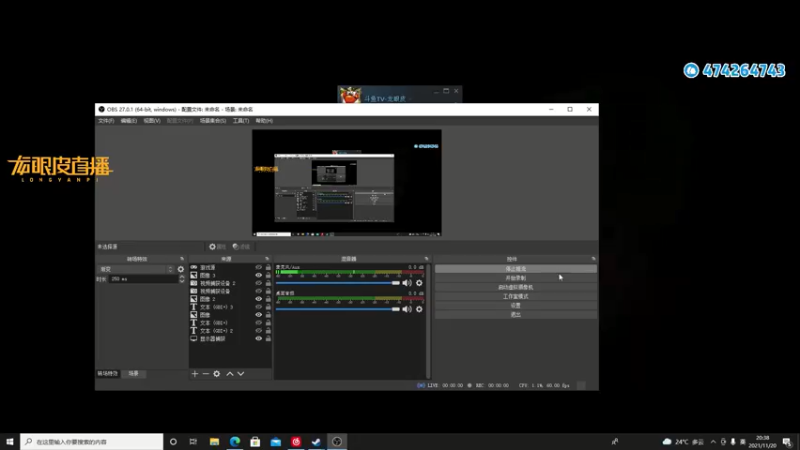Open transition properties gear icon
The height and width of the screenshot is (450, 800).
(181, 269)
